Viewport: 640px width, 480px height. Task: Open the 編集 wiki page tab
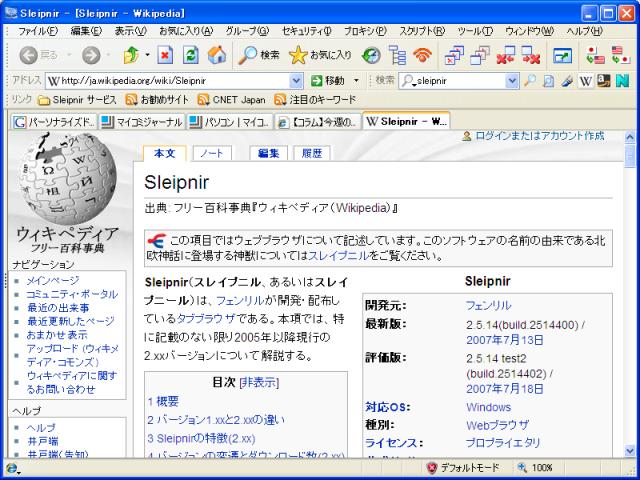268,153
